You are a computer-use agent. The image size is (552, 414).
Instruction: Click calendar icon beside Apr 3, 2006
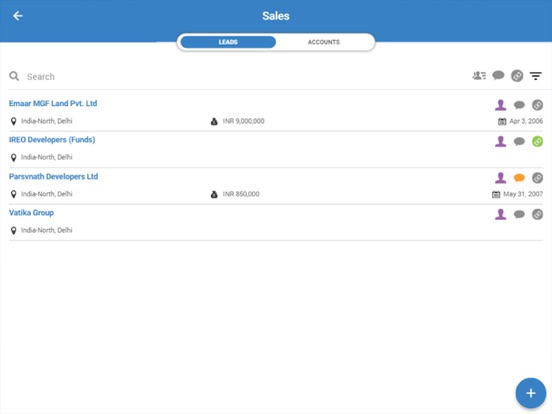point(502,121)
